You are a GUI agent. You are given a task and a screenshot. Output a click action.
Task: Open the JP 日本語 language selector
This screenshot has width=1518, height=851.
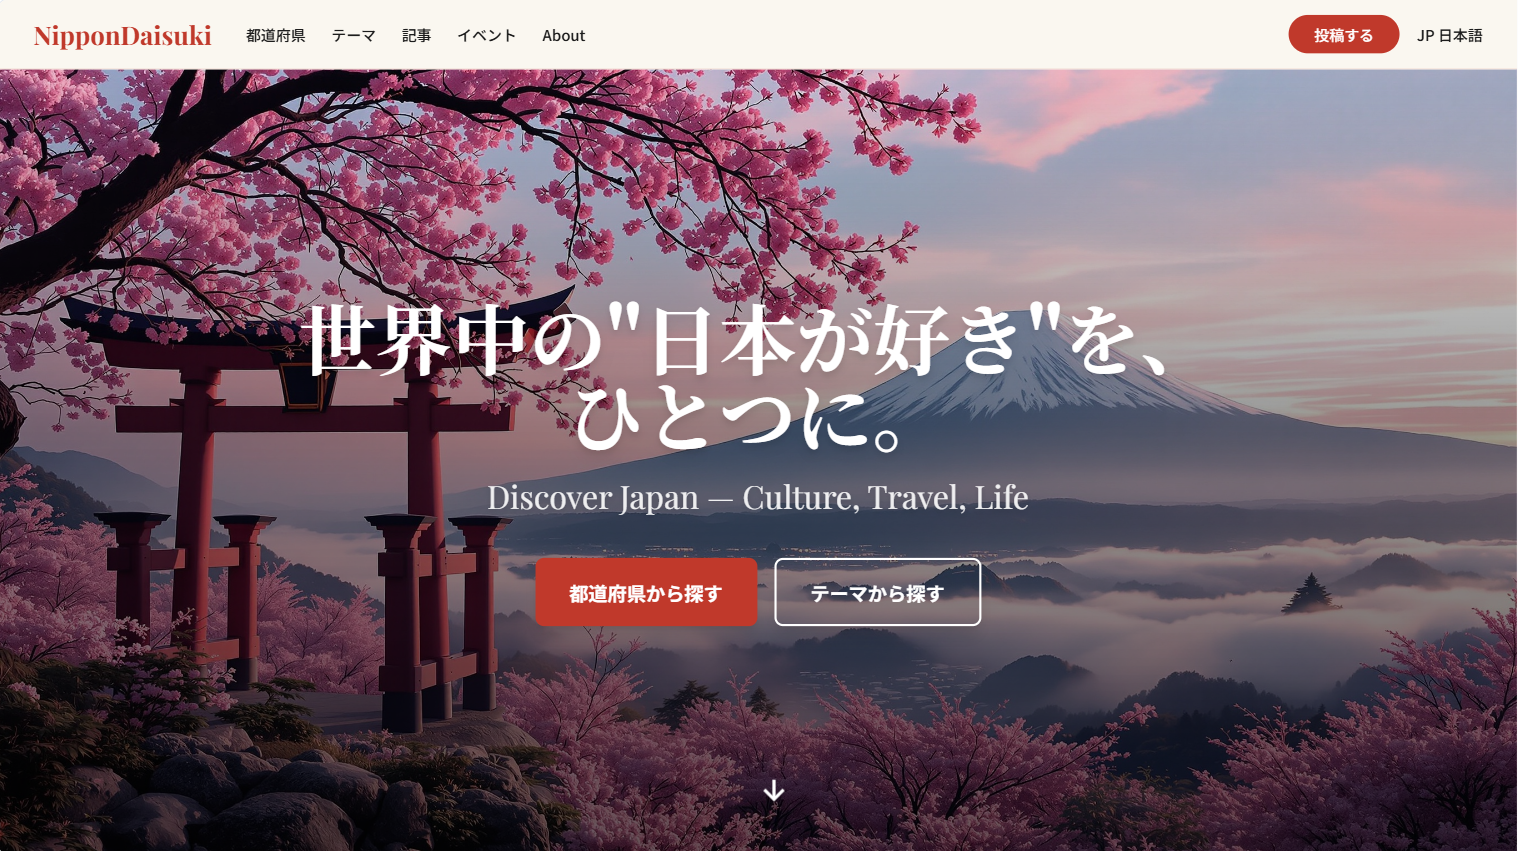point(1448,34)
